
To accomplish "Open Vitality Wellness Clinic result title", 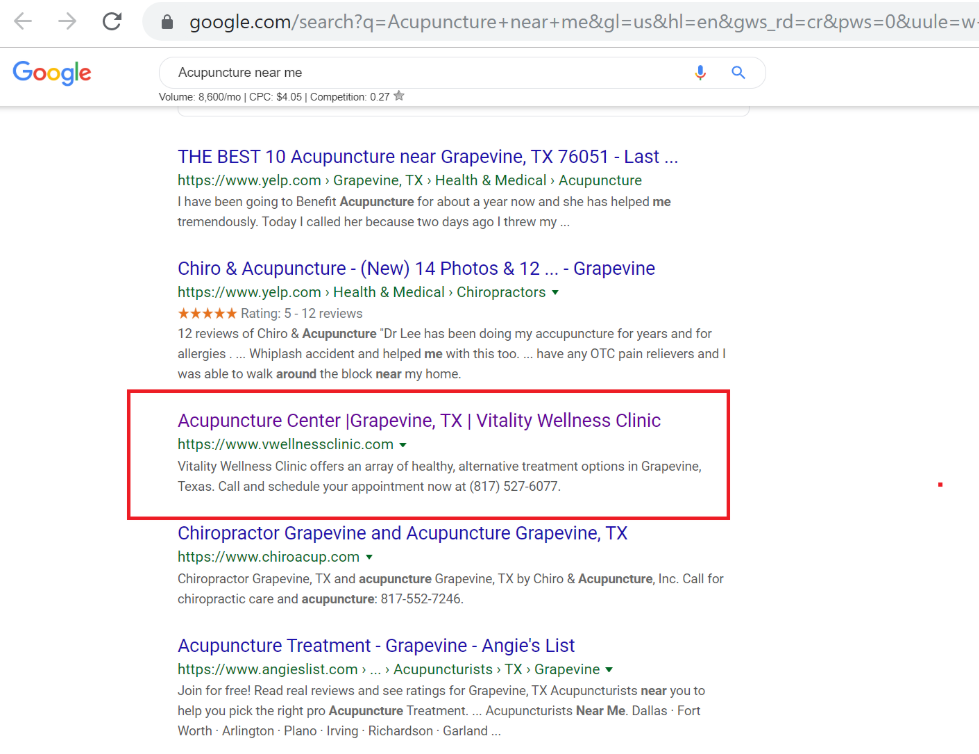I will [x=419, y=421].
